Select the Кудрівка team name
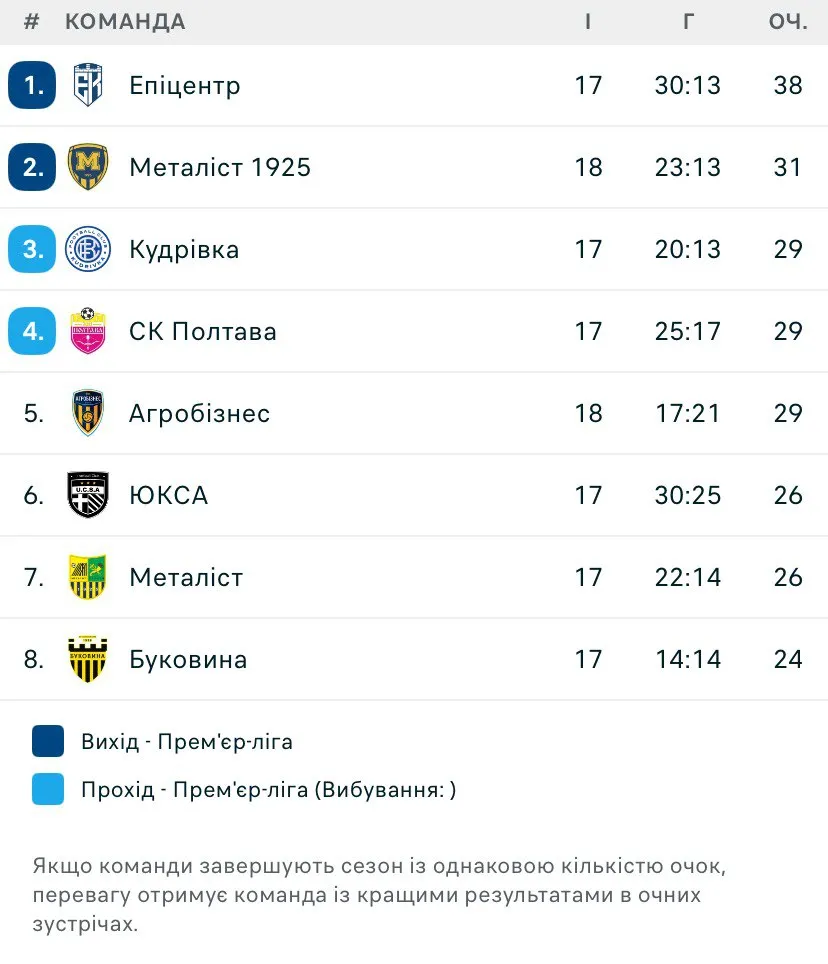Screen dimensions: 828x964 (x=184, y=249)
